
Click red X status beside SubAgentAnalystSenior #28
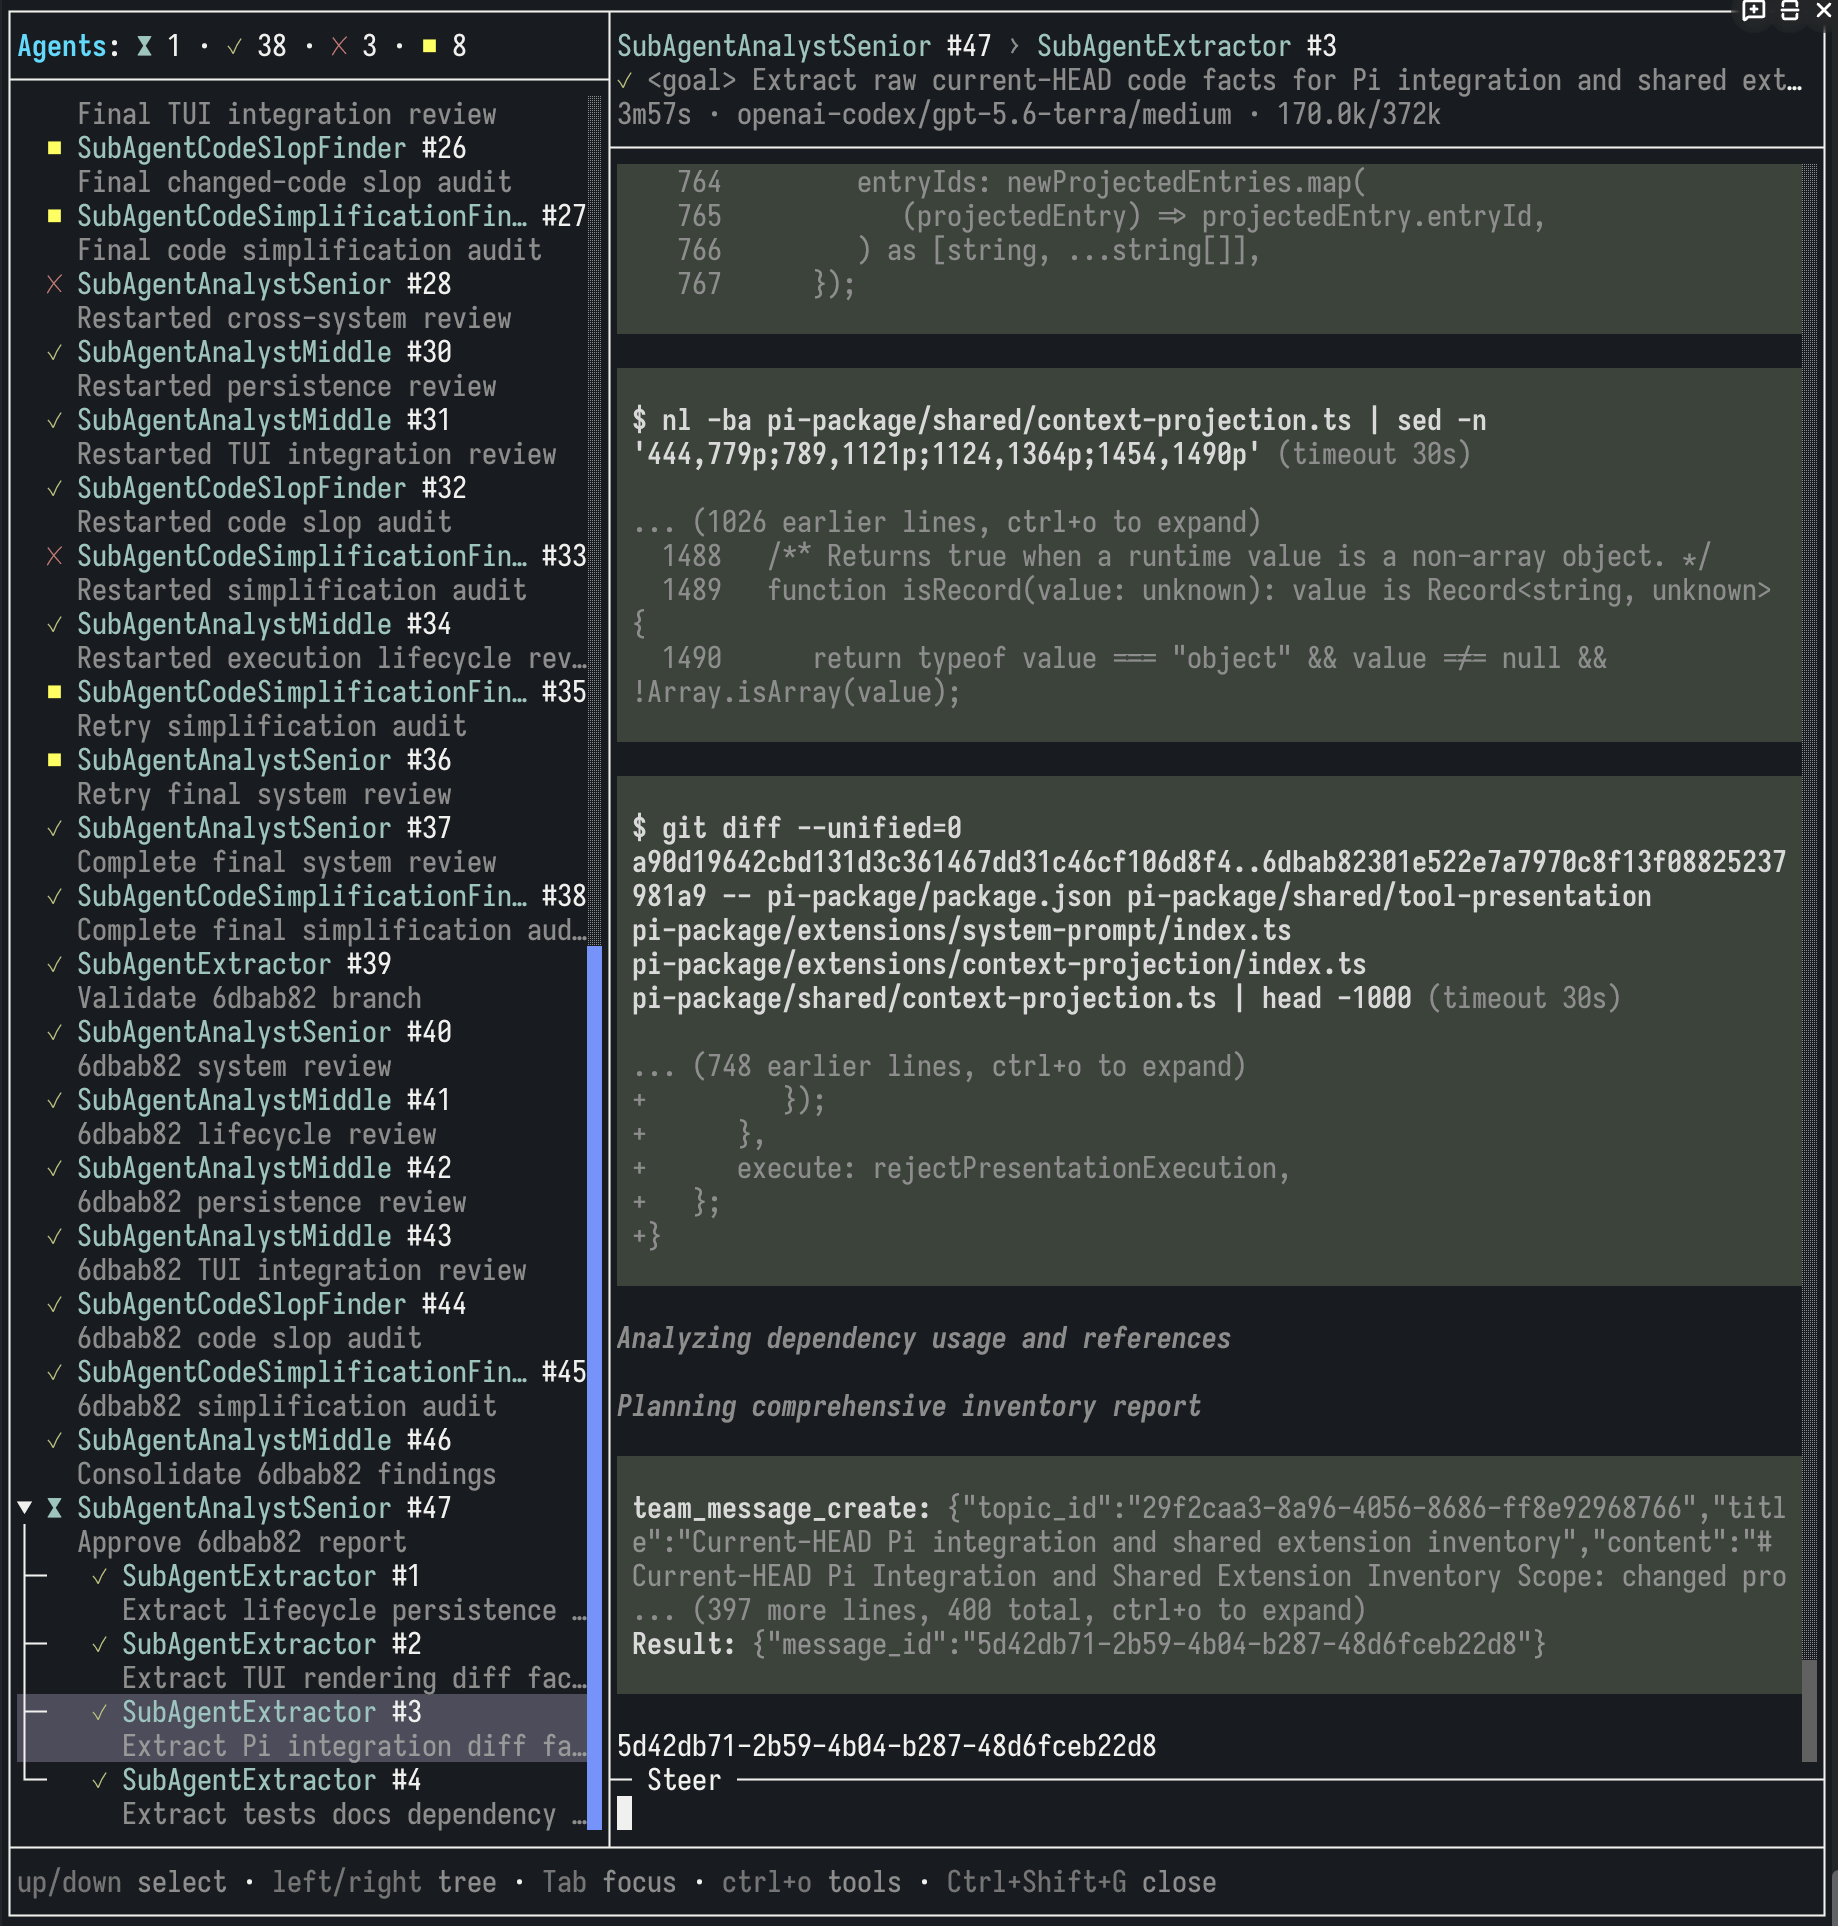[x=54, y=284]
